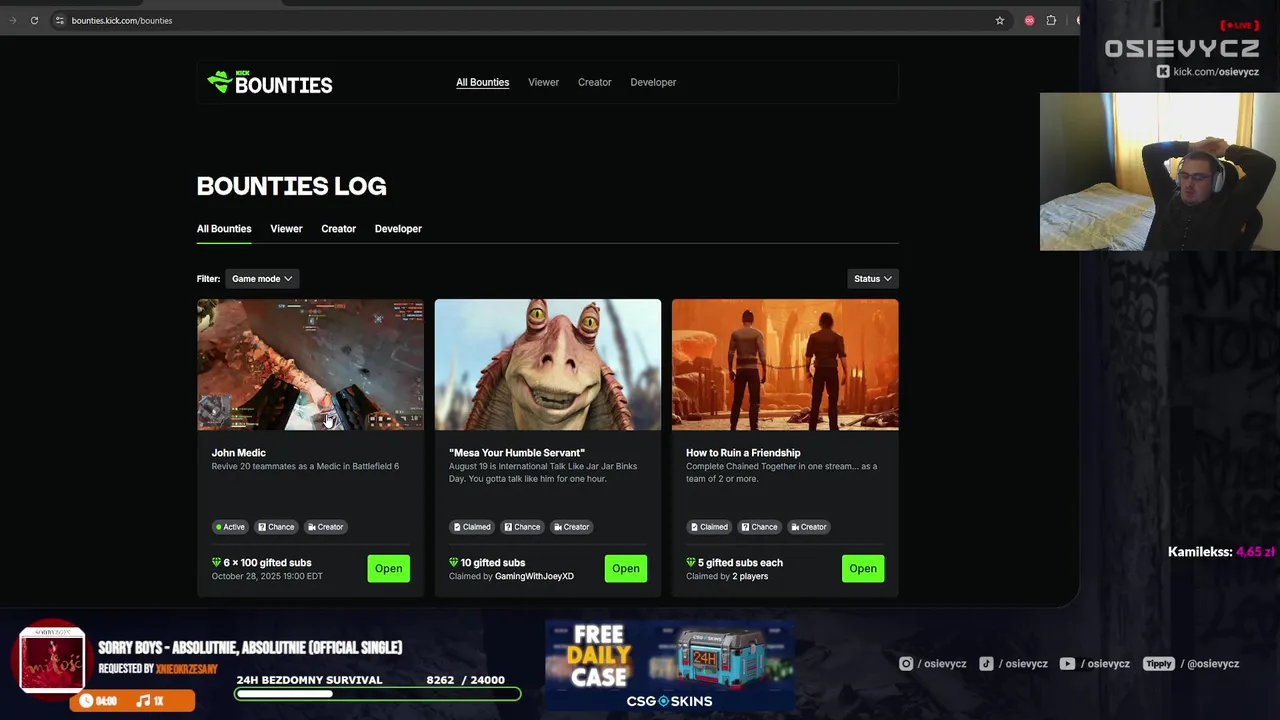The width and height of the screenshot is (1280, 720).
Task: Click the Claimed tag on Mesa Your Humble Servant
Action: [472, 527]
